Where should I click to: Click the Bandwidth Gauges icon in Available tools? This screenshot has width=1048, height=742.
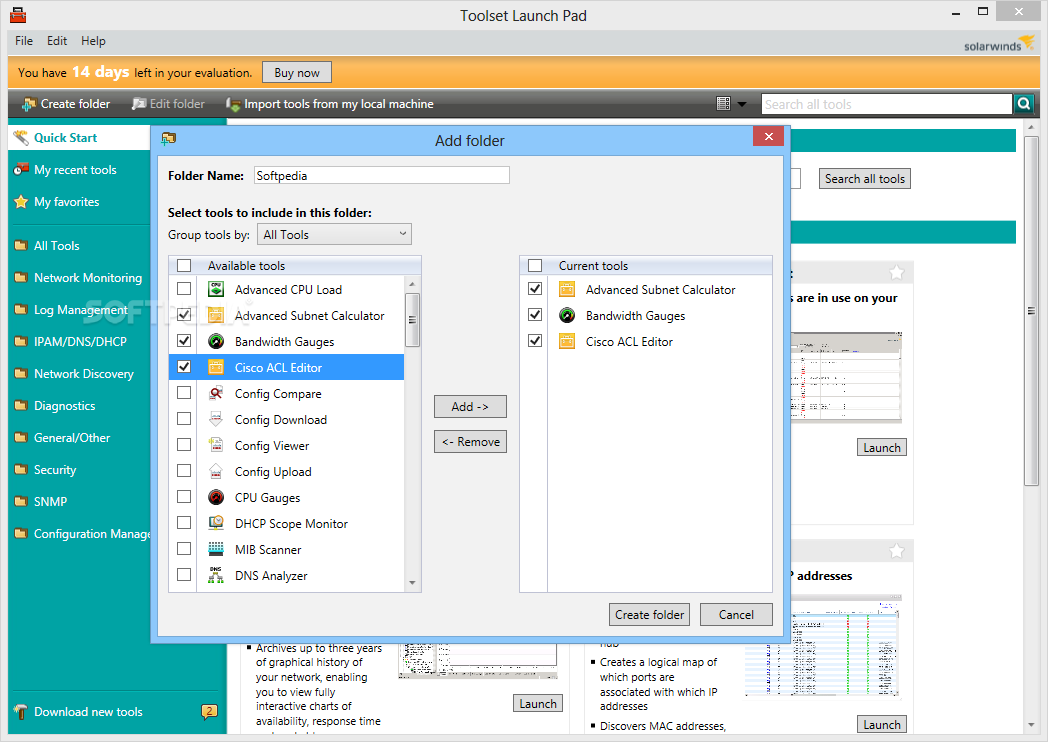[x=216, y=341]
